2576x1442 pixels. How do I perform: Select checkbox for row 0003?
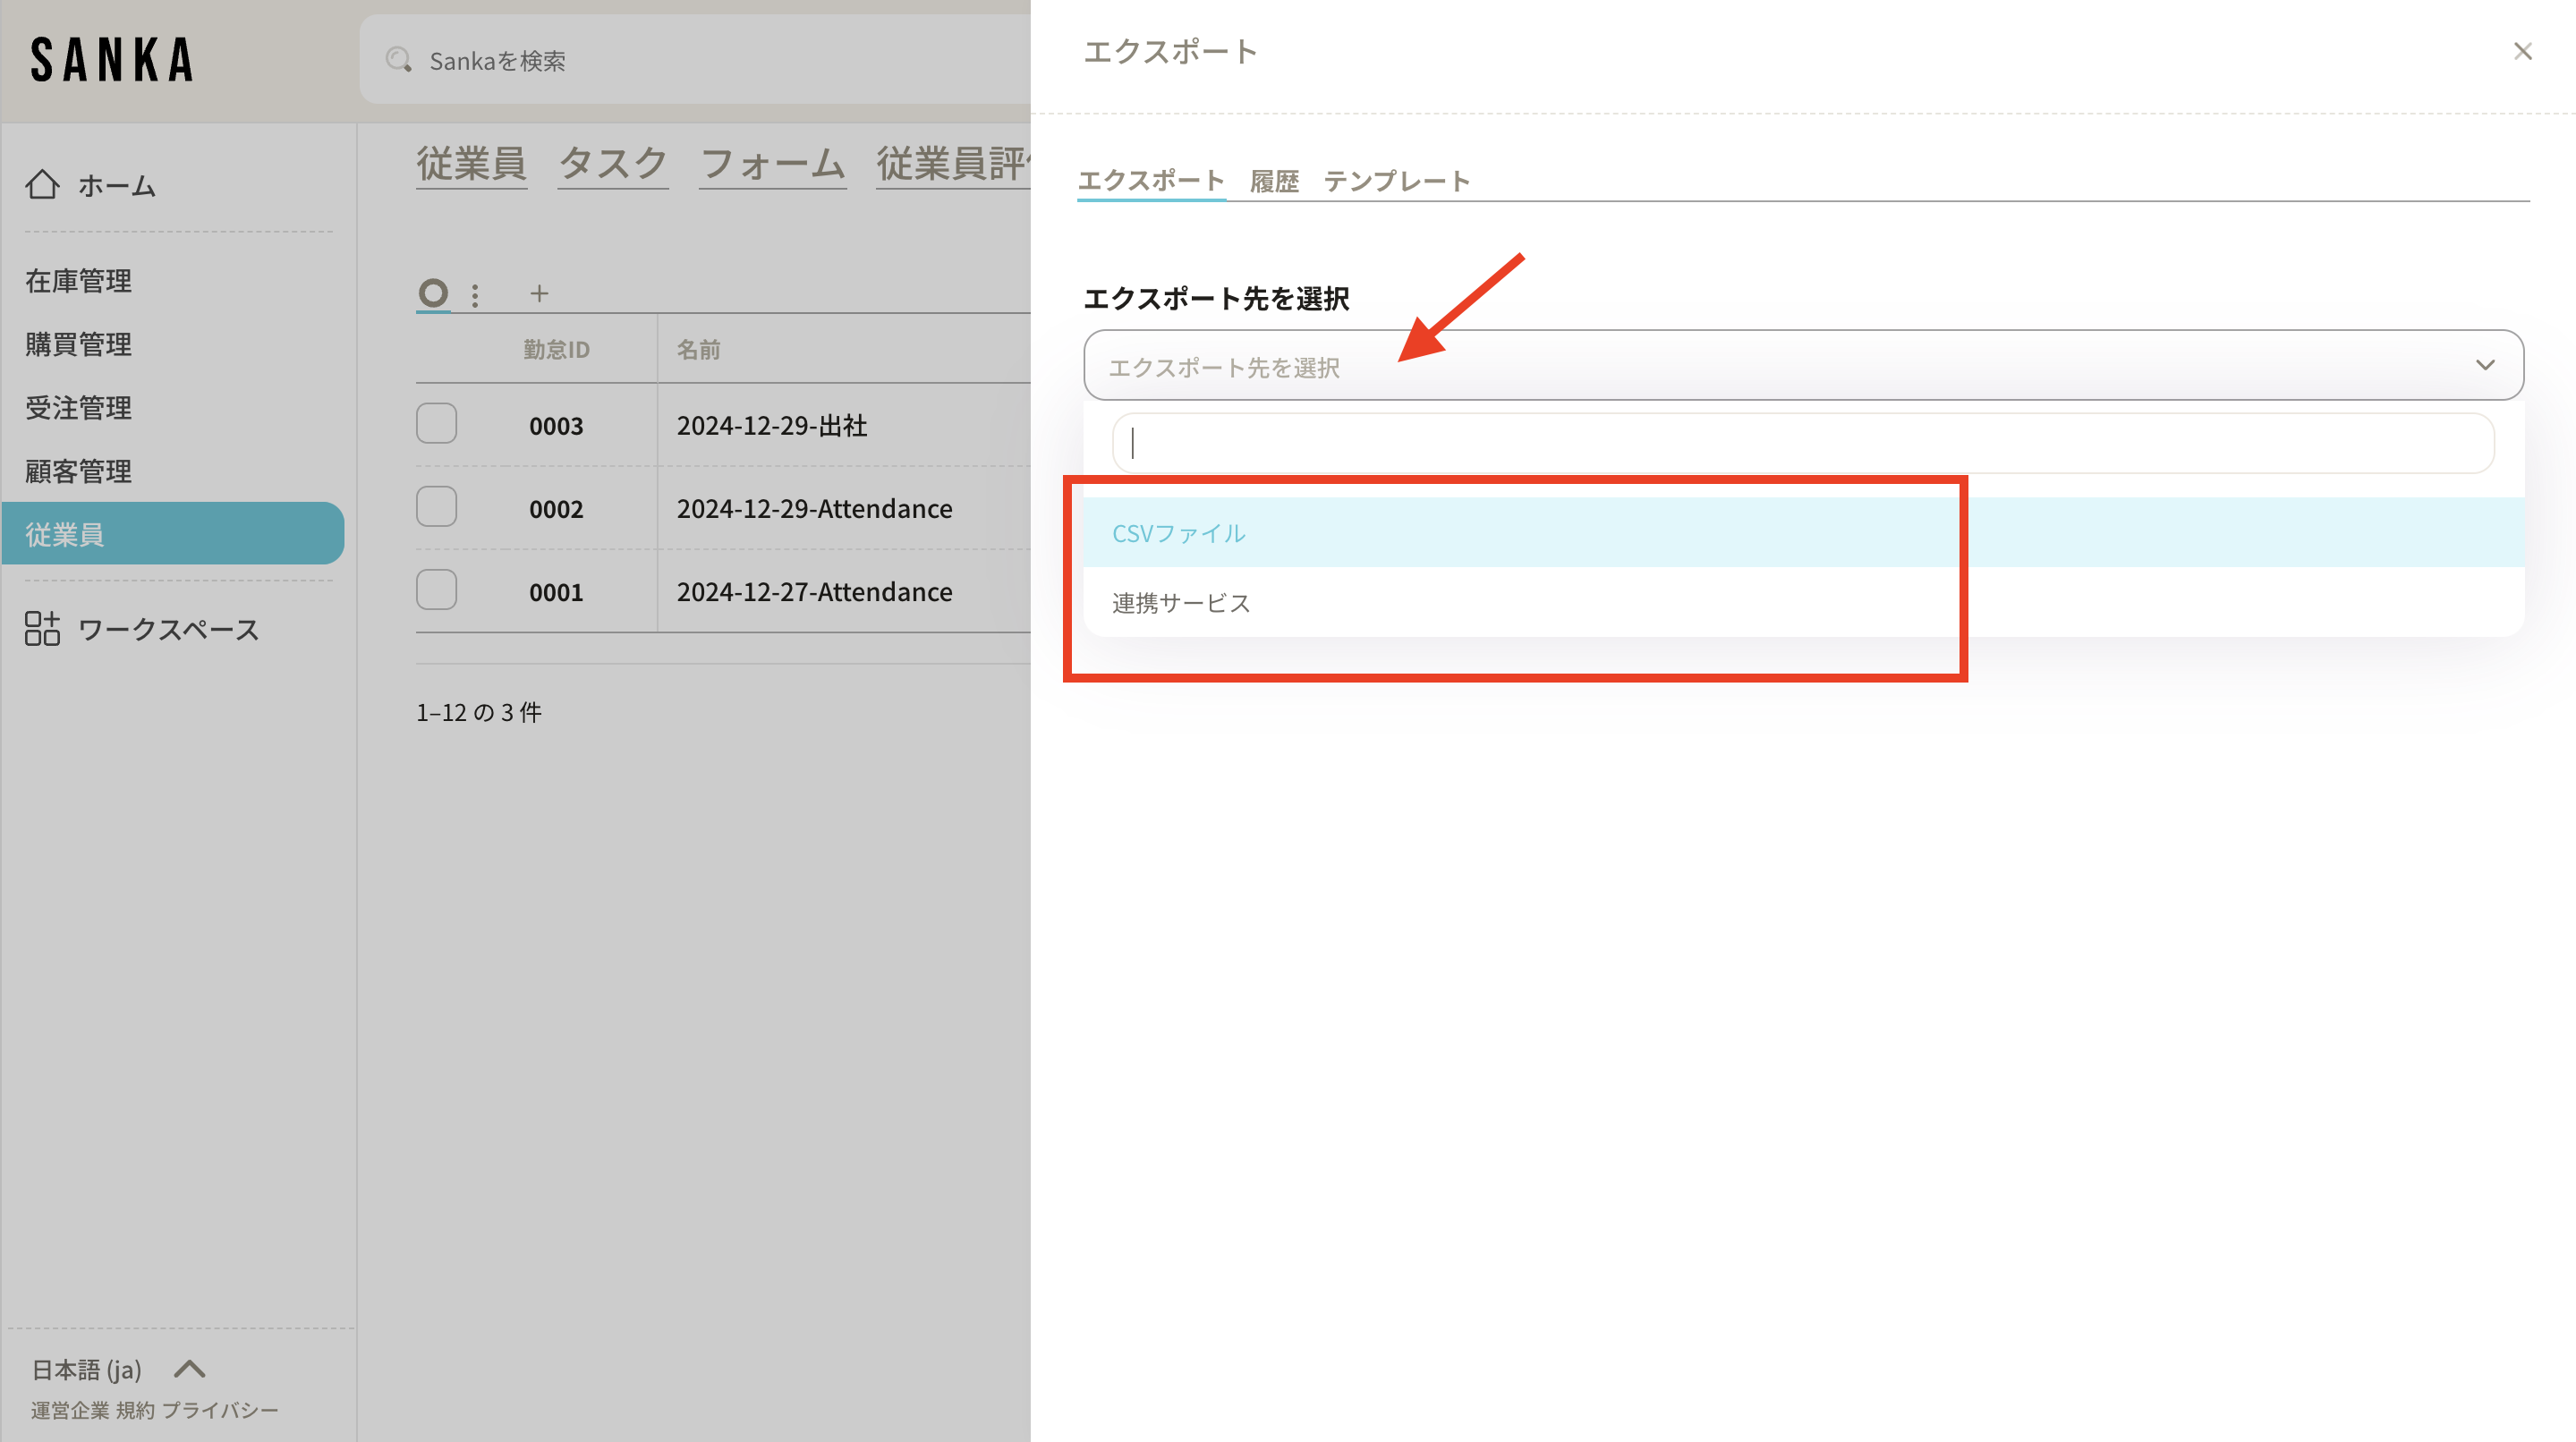coord(437,424)
